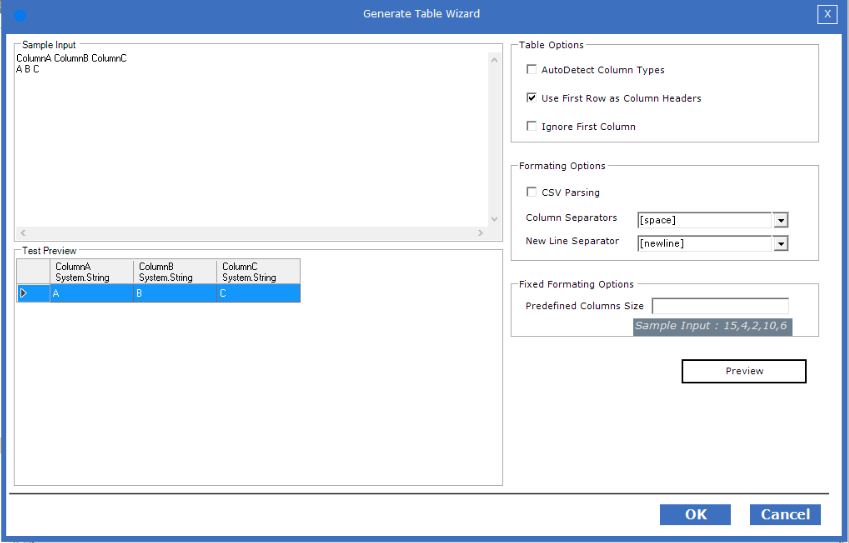Click the Sample Input scroll down arrow
This screenshot has height=543, width=849.
tap(493, 218)
